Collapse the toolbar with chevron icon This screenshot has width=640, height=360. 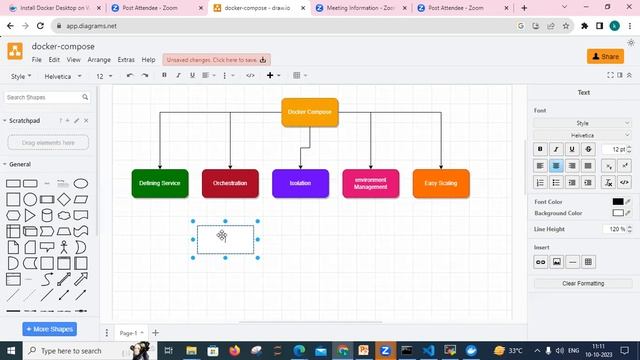tap(629, 75)
